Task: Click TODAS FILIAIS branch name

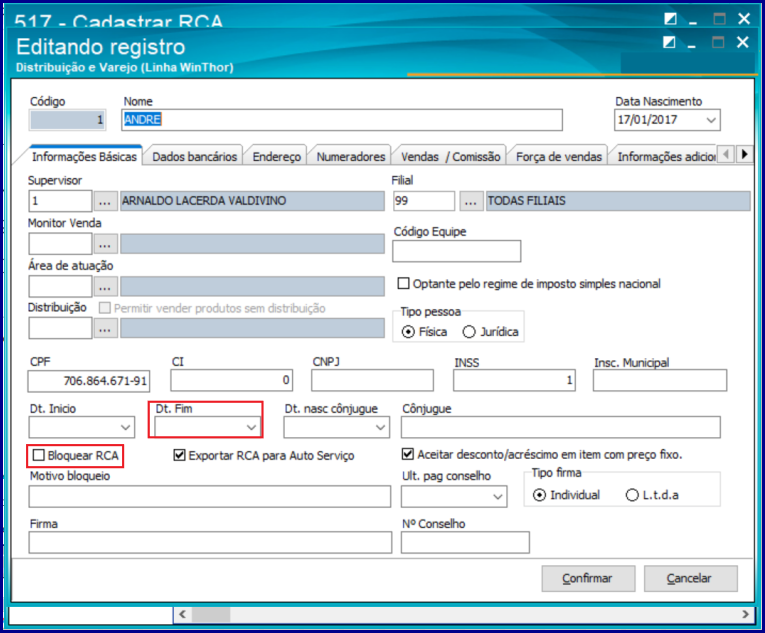Action: [618, 201]
